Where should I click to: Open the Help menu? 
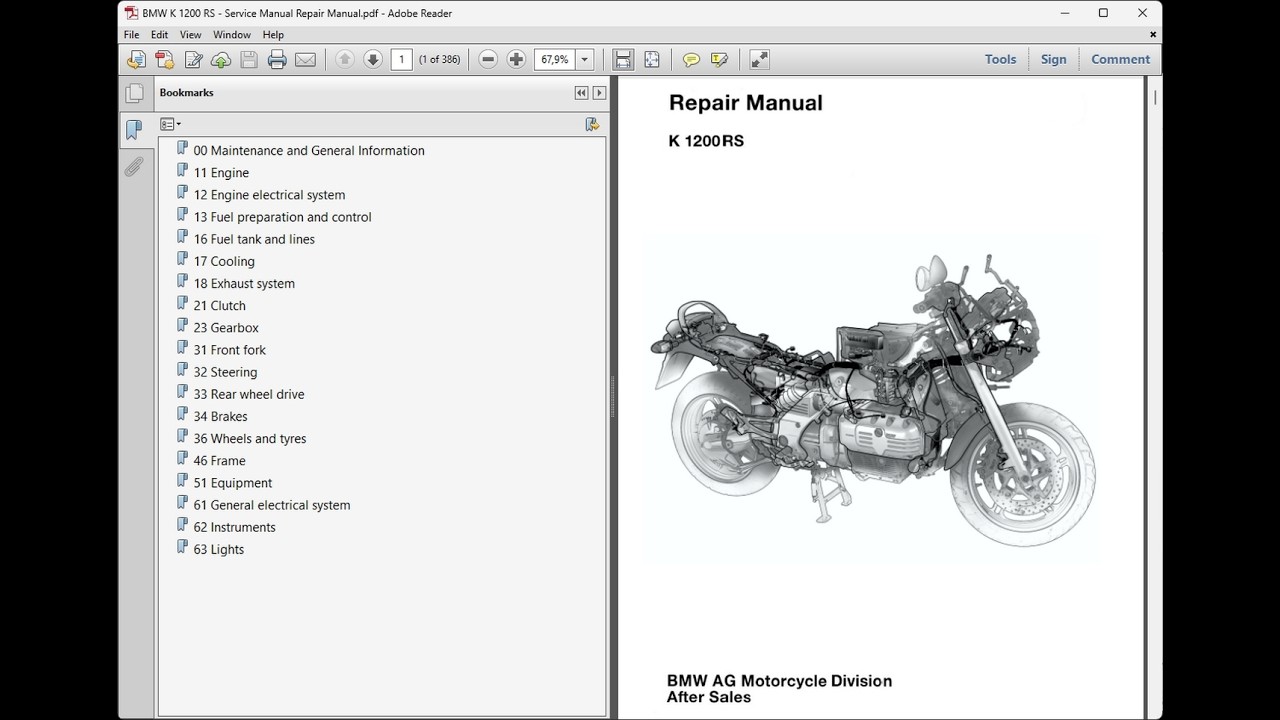pyautogui.click(x=273, y=35)
